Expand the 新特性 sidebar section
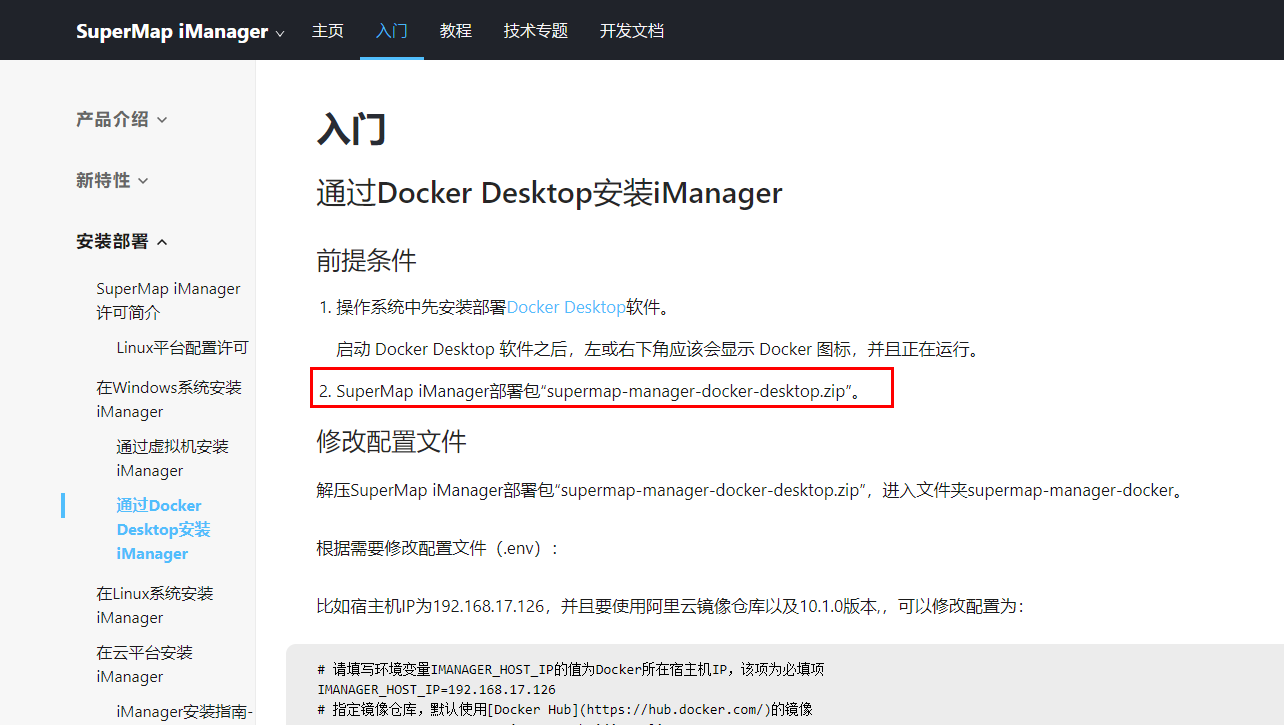1284x725 pixels. coord(112,180)
